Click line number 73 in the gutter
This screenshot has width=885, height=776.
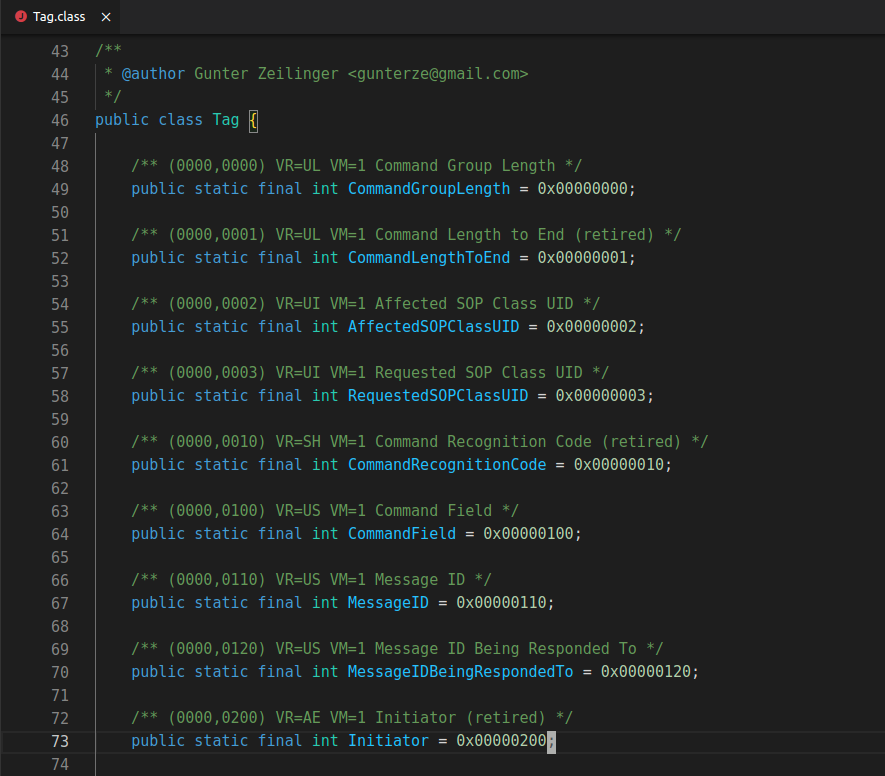click(60, 741)
